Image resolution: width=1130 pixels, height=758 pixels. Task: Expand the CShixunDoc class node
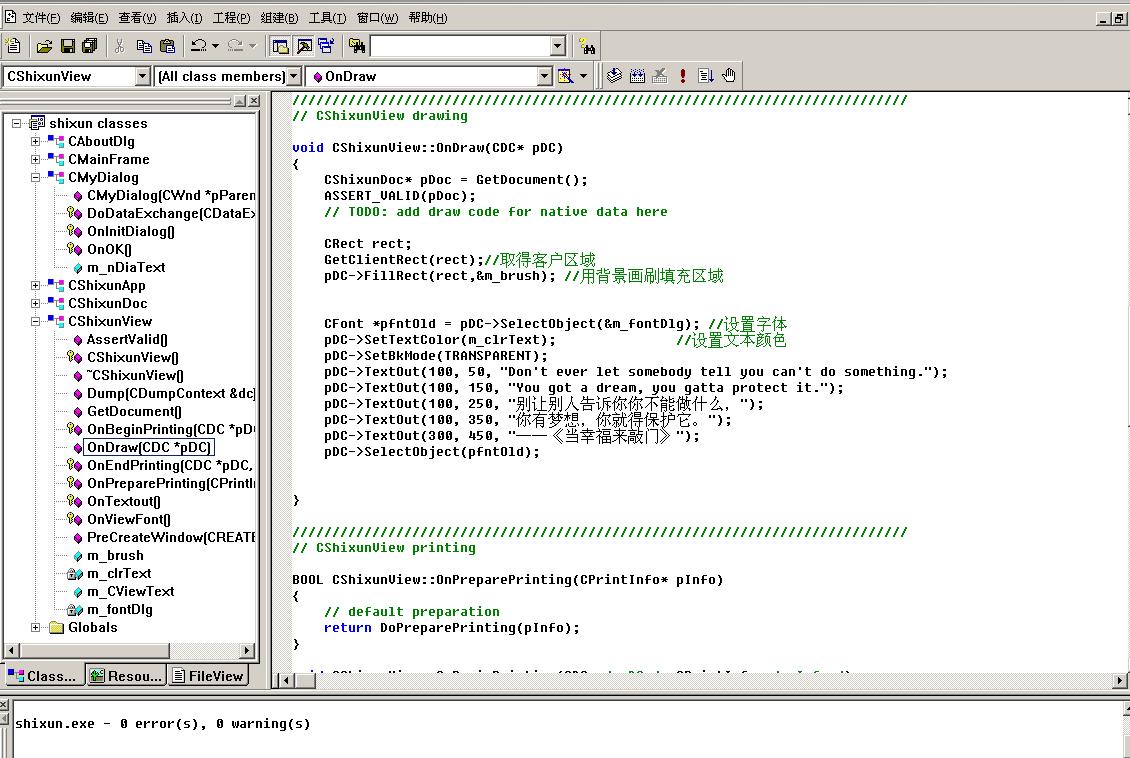click(x=35, y=303)
